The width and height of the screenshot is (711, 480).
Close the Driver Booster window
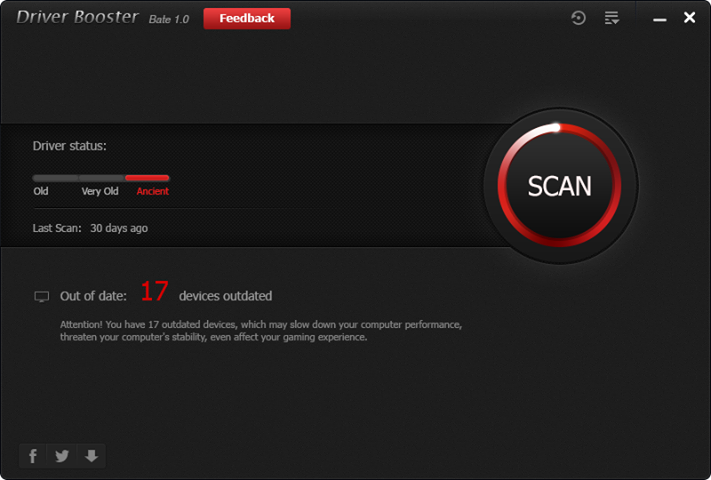pyautogui.click(x=689, y=18)
